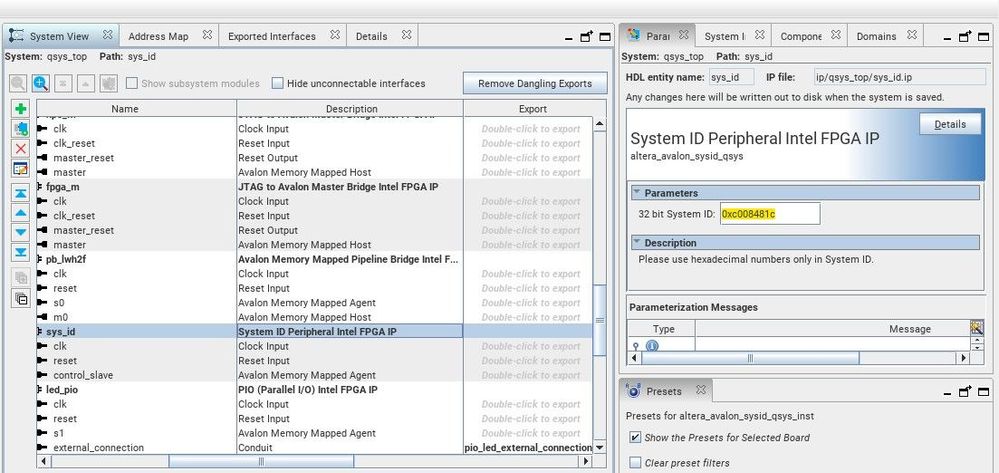This screenshot has height=473, width=999.
Task: Click the wand icon in Parameterization Messages header
Action: pyautogui.click(x=976, y=328)
